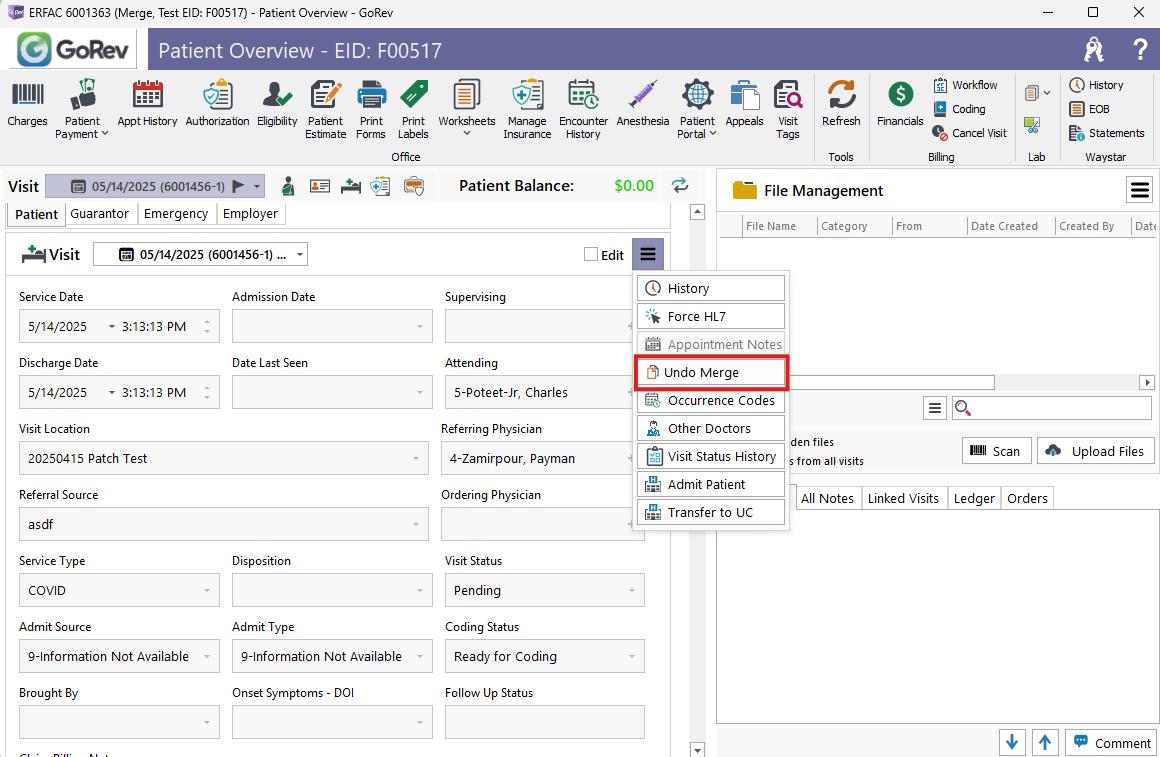Viewport: 1160px width, 757px height.
Task: Check patient Eligibility
Action: click(277, 104)
